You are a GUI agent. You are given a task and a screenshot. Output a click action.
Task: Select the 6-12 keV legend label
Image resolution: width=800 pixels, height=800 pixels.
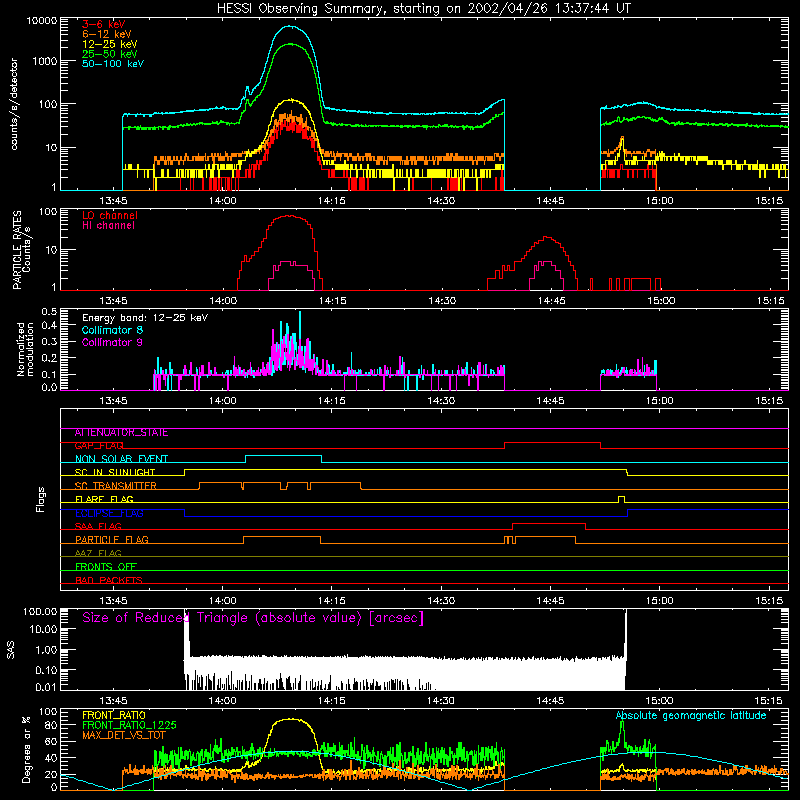107,34
